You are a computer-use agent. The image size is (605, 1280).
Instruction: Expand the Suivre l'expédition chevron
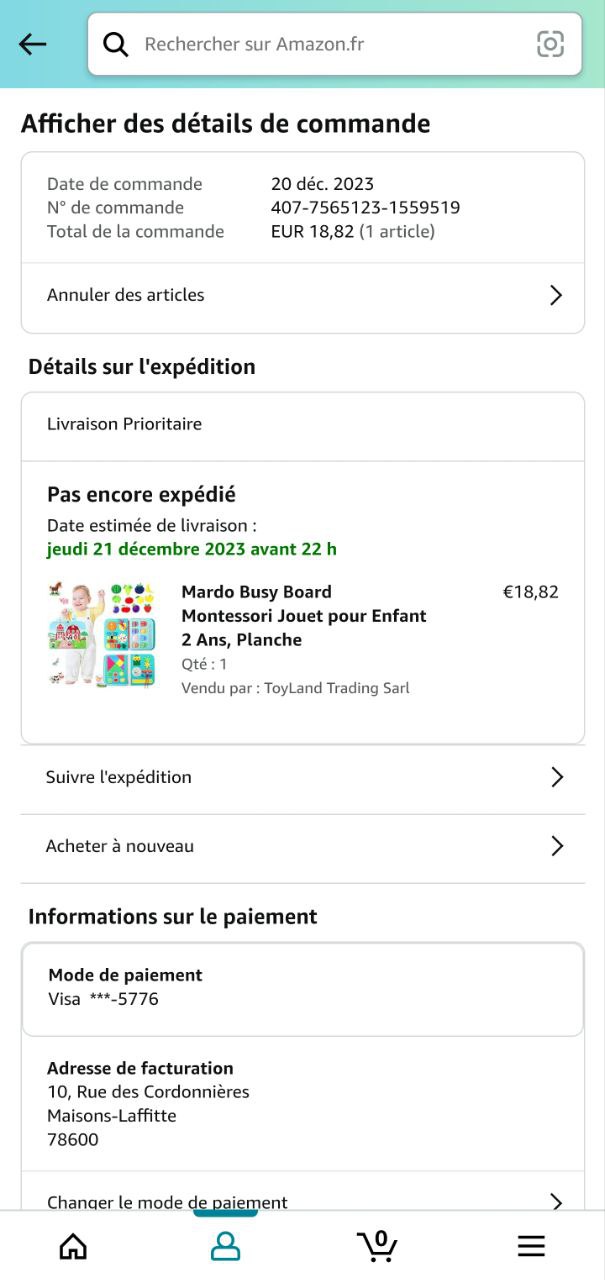click(557, 777)
